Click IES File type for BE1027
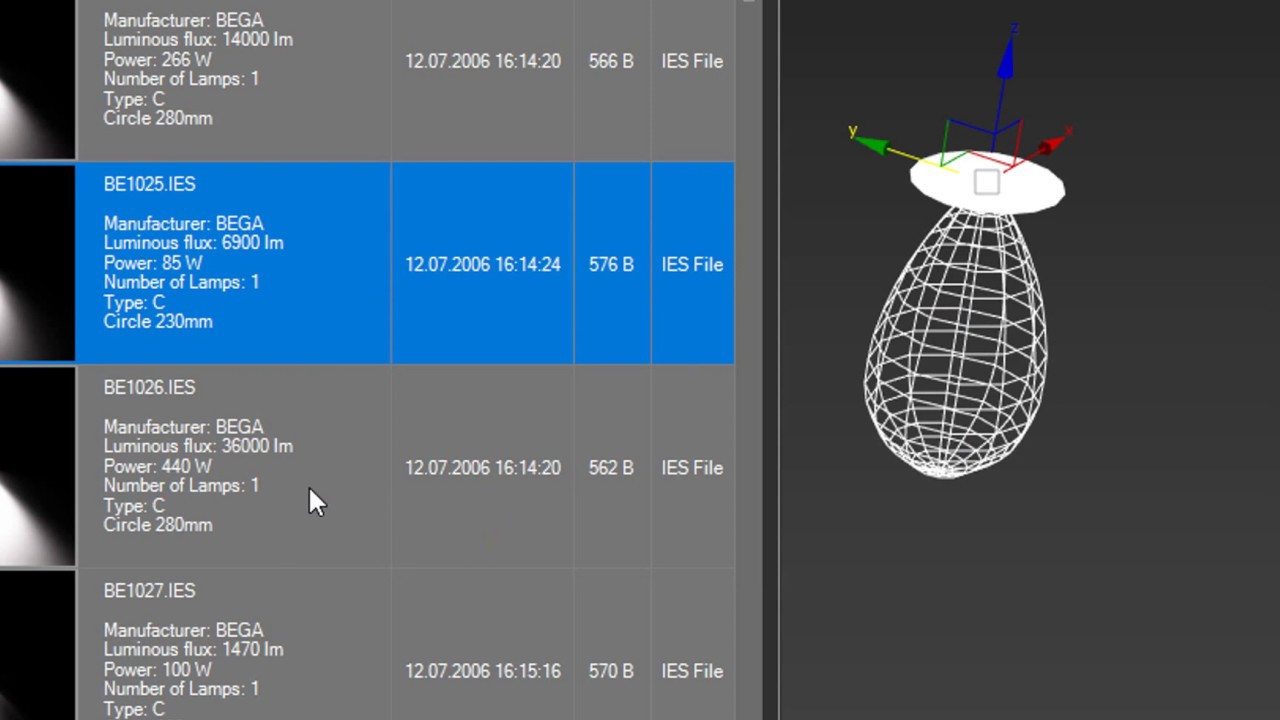Viewport: 1280px width, 720px height. 692,671
